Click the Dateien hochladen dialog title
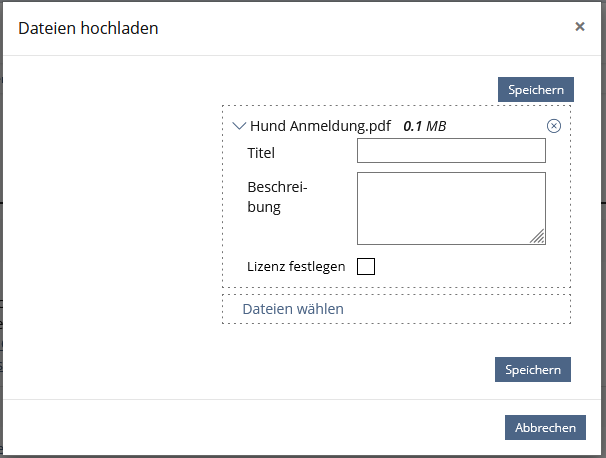Screen dimensions: 606x458 pyautogui.click(x=89, y=28)
